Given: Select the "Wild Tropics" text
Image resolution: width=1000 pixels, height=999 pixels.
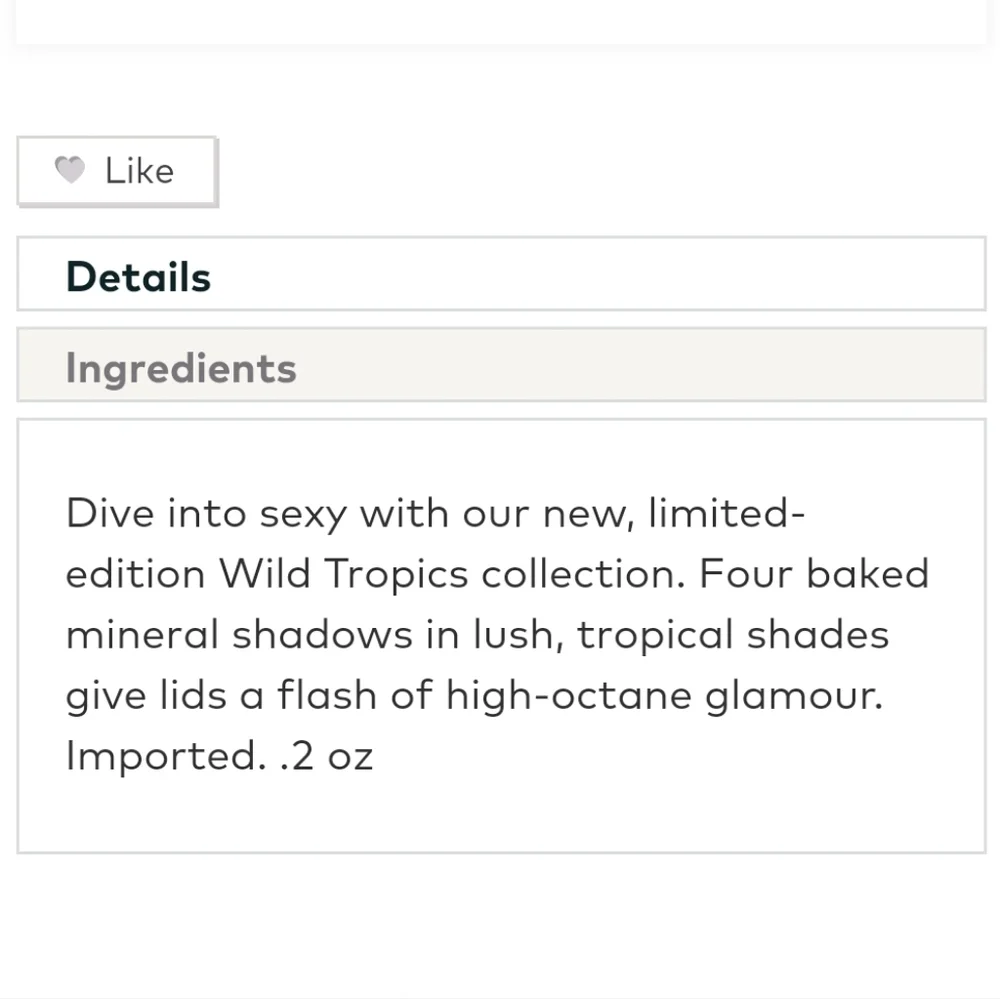Looking at the screenshot, I should pyautogui.click(x=344, y=574).
